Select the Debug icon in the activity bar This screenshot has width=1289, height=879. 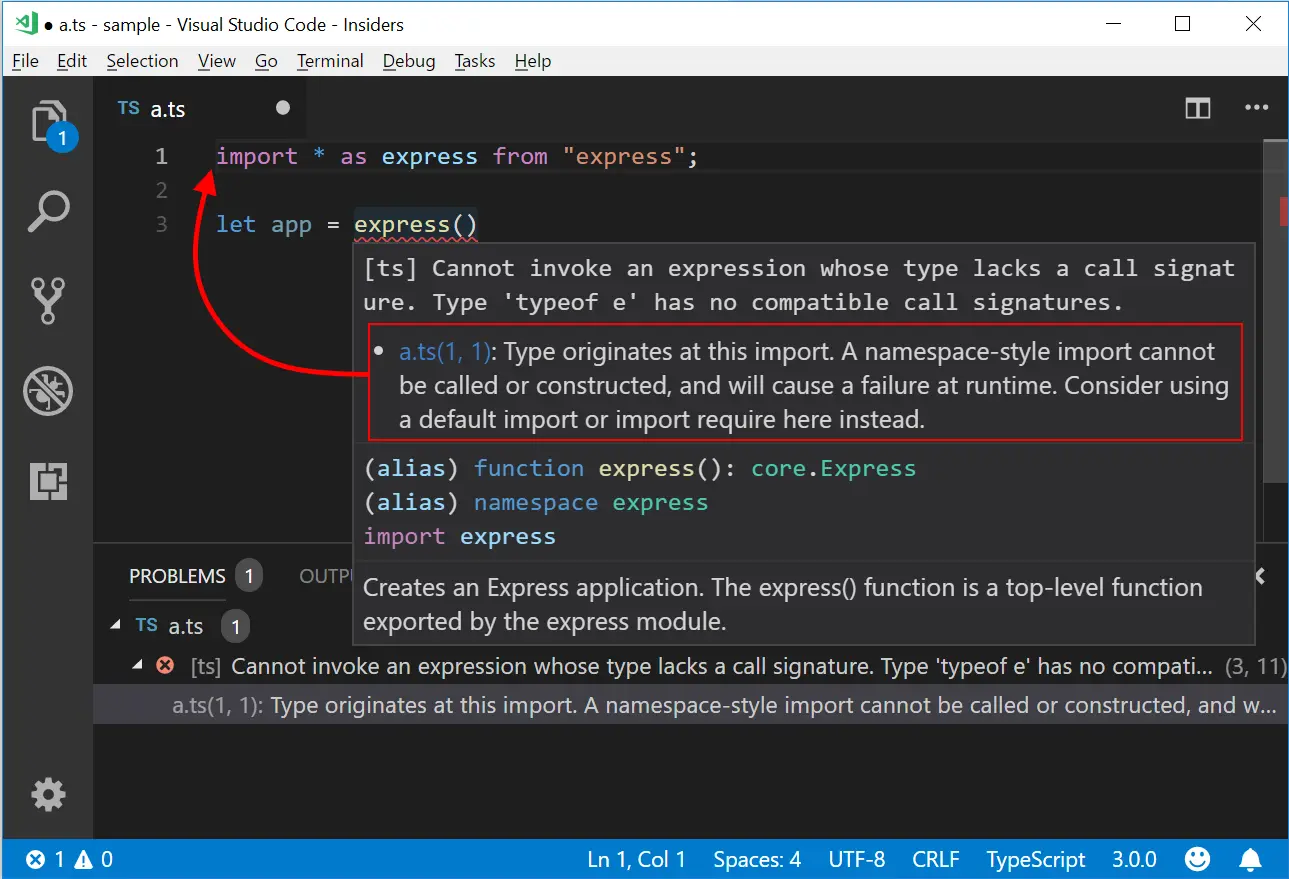pyautogui.click(x=48, y=391)
